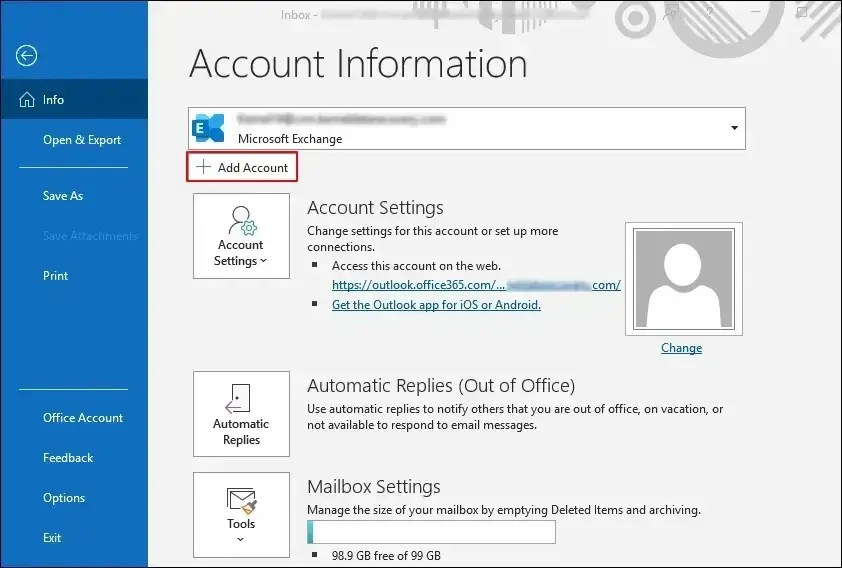The image size is (842, 568).
Task: Click the Change photo link
Action: coord(681,348)
